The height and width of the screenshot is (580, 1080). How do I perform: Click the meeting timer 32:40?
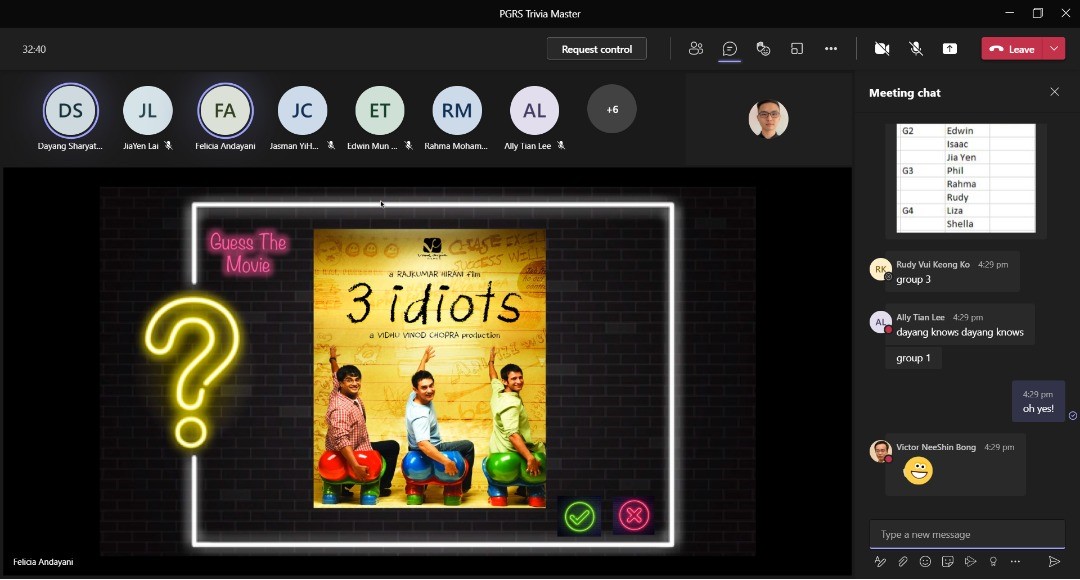click(34, 49)
